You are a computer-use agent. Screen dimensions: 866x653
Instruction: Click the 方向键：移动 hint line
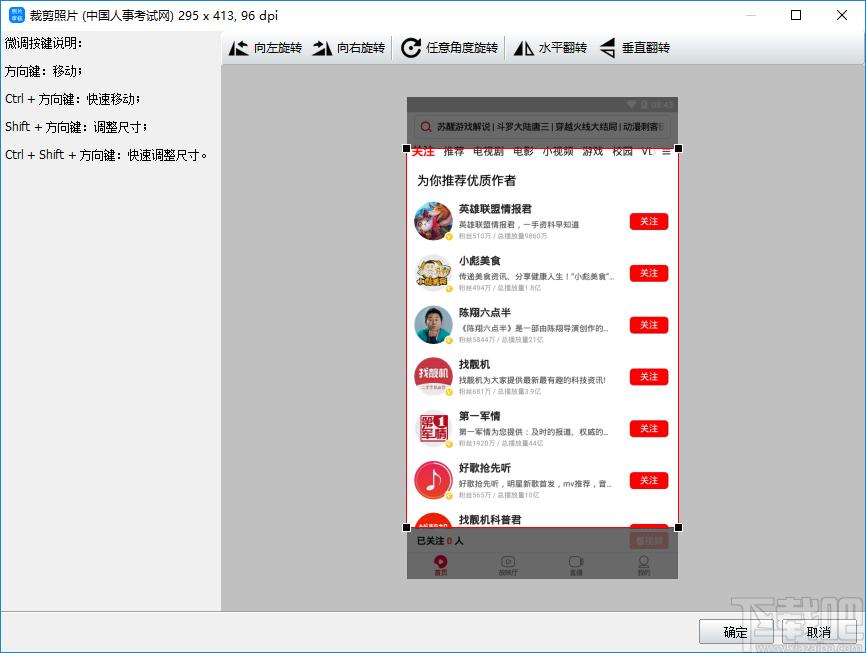pos(44,71)
